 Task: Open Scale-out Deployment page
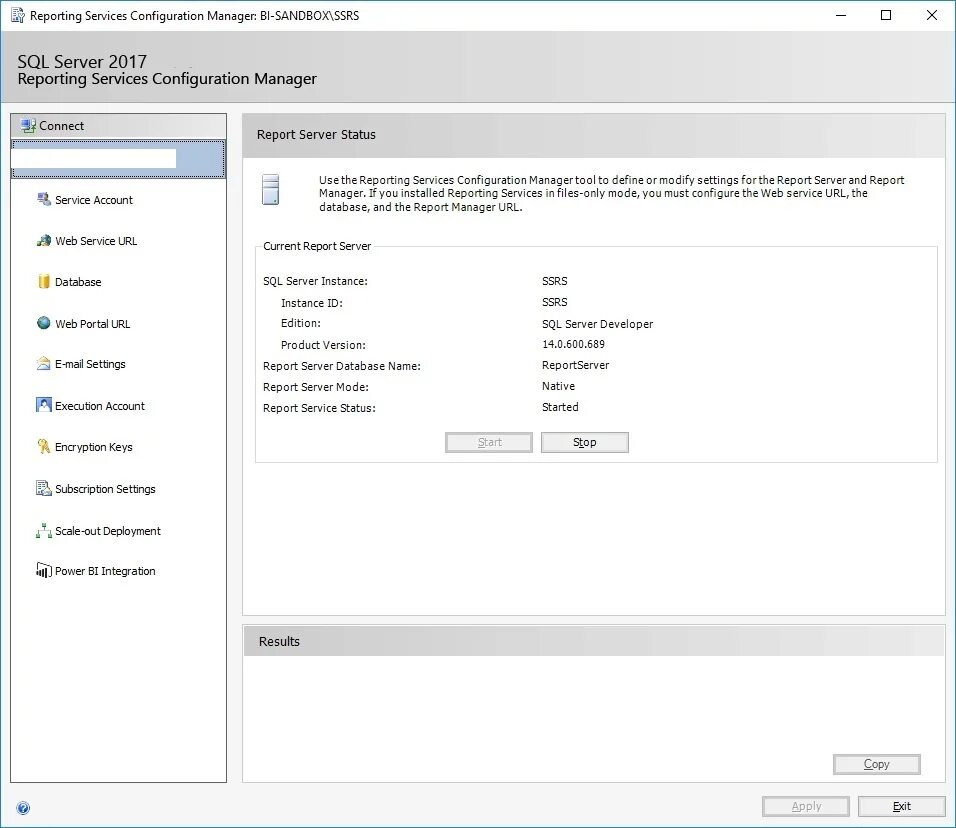pyautogui.click(x=107, y=531)
